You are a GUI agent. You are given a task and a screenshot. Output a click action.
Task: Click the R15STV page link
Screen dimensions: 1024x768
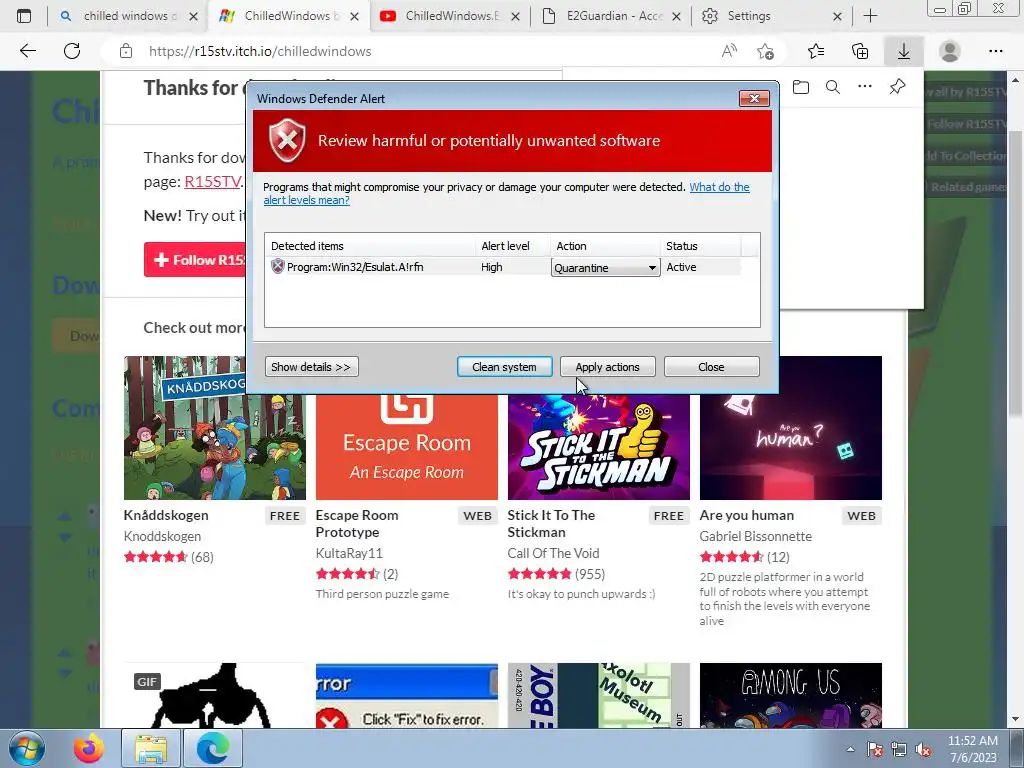coord(212,181)
